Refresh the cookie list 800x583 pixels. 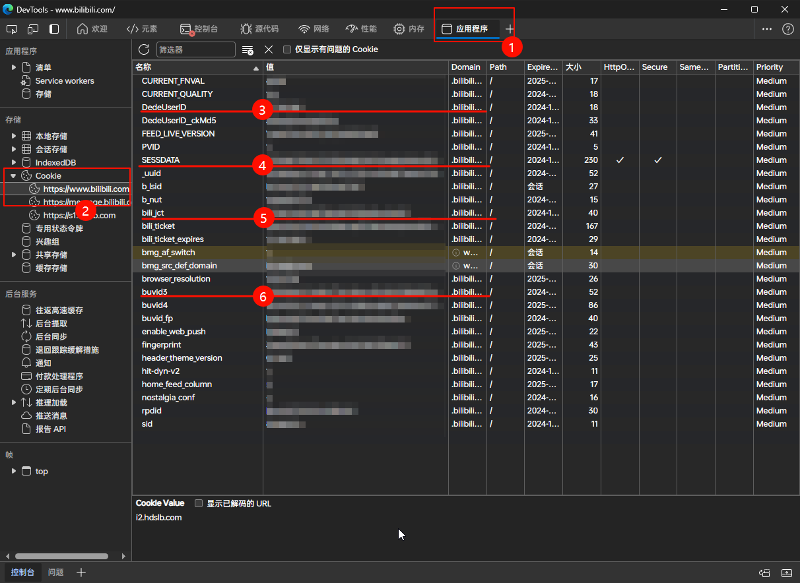[143, 48]
